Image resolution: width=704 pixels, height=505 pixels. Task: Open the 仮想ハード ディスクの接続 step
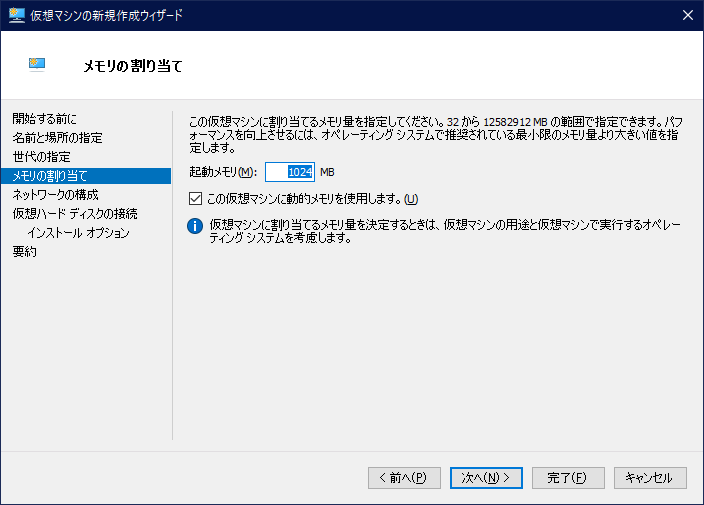[75, 214]
